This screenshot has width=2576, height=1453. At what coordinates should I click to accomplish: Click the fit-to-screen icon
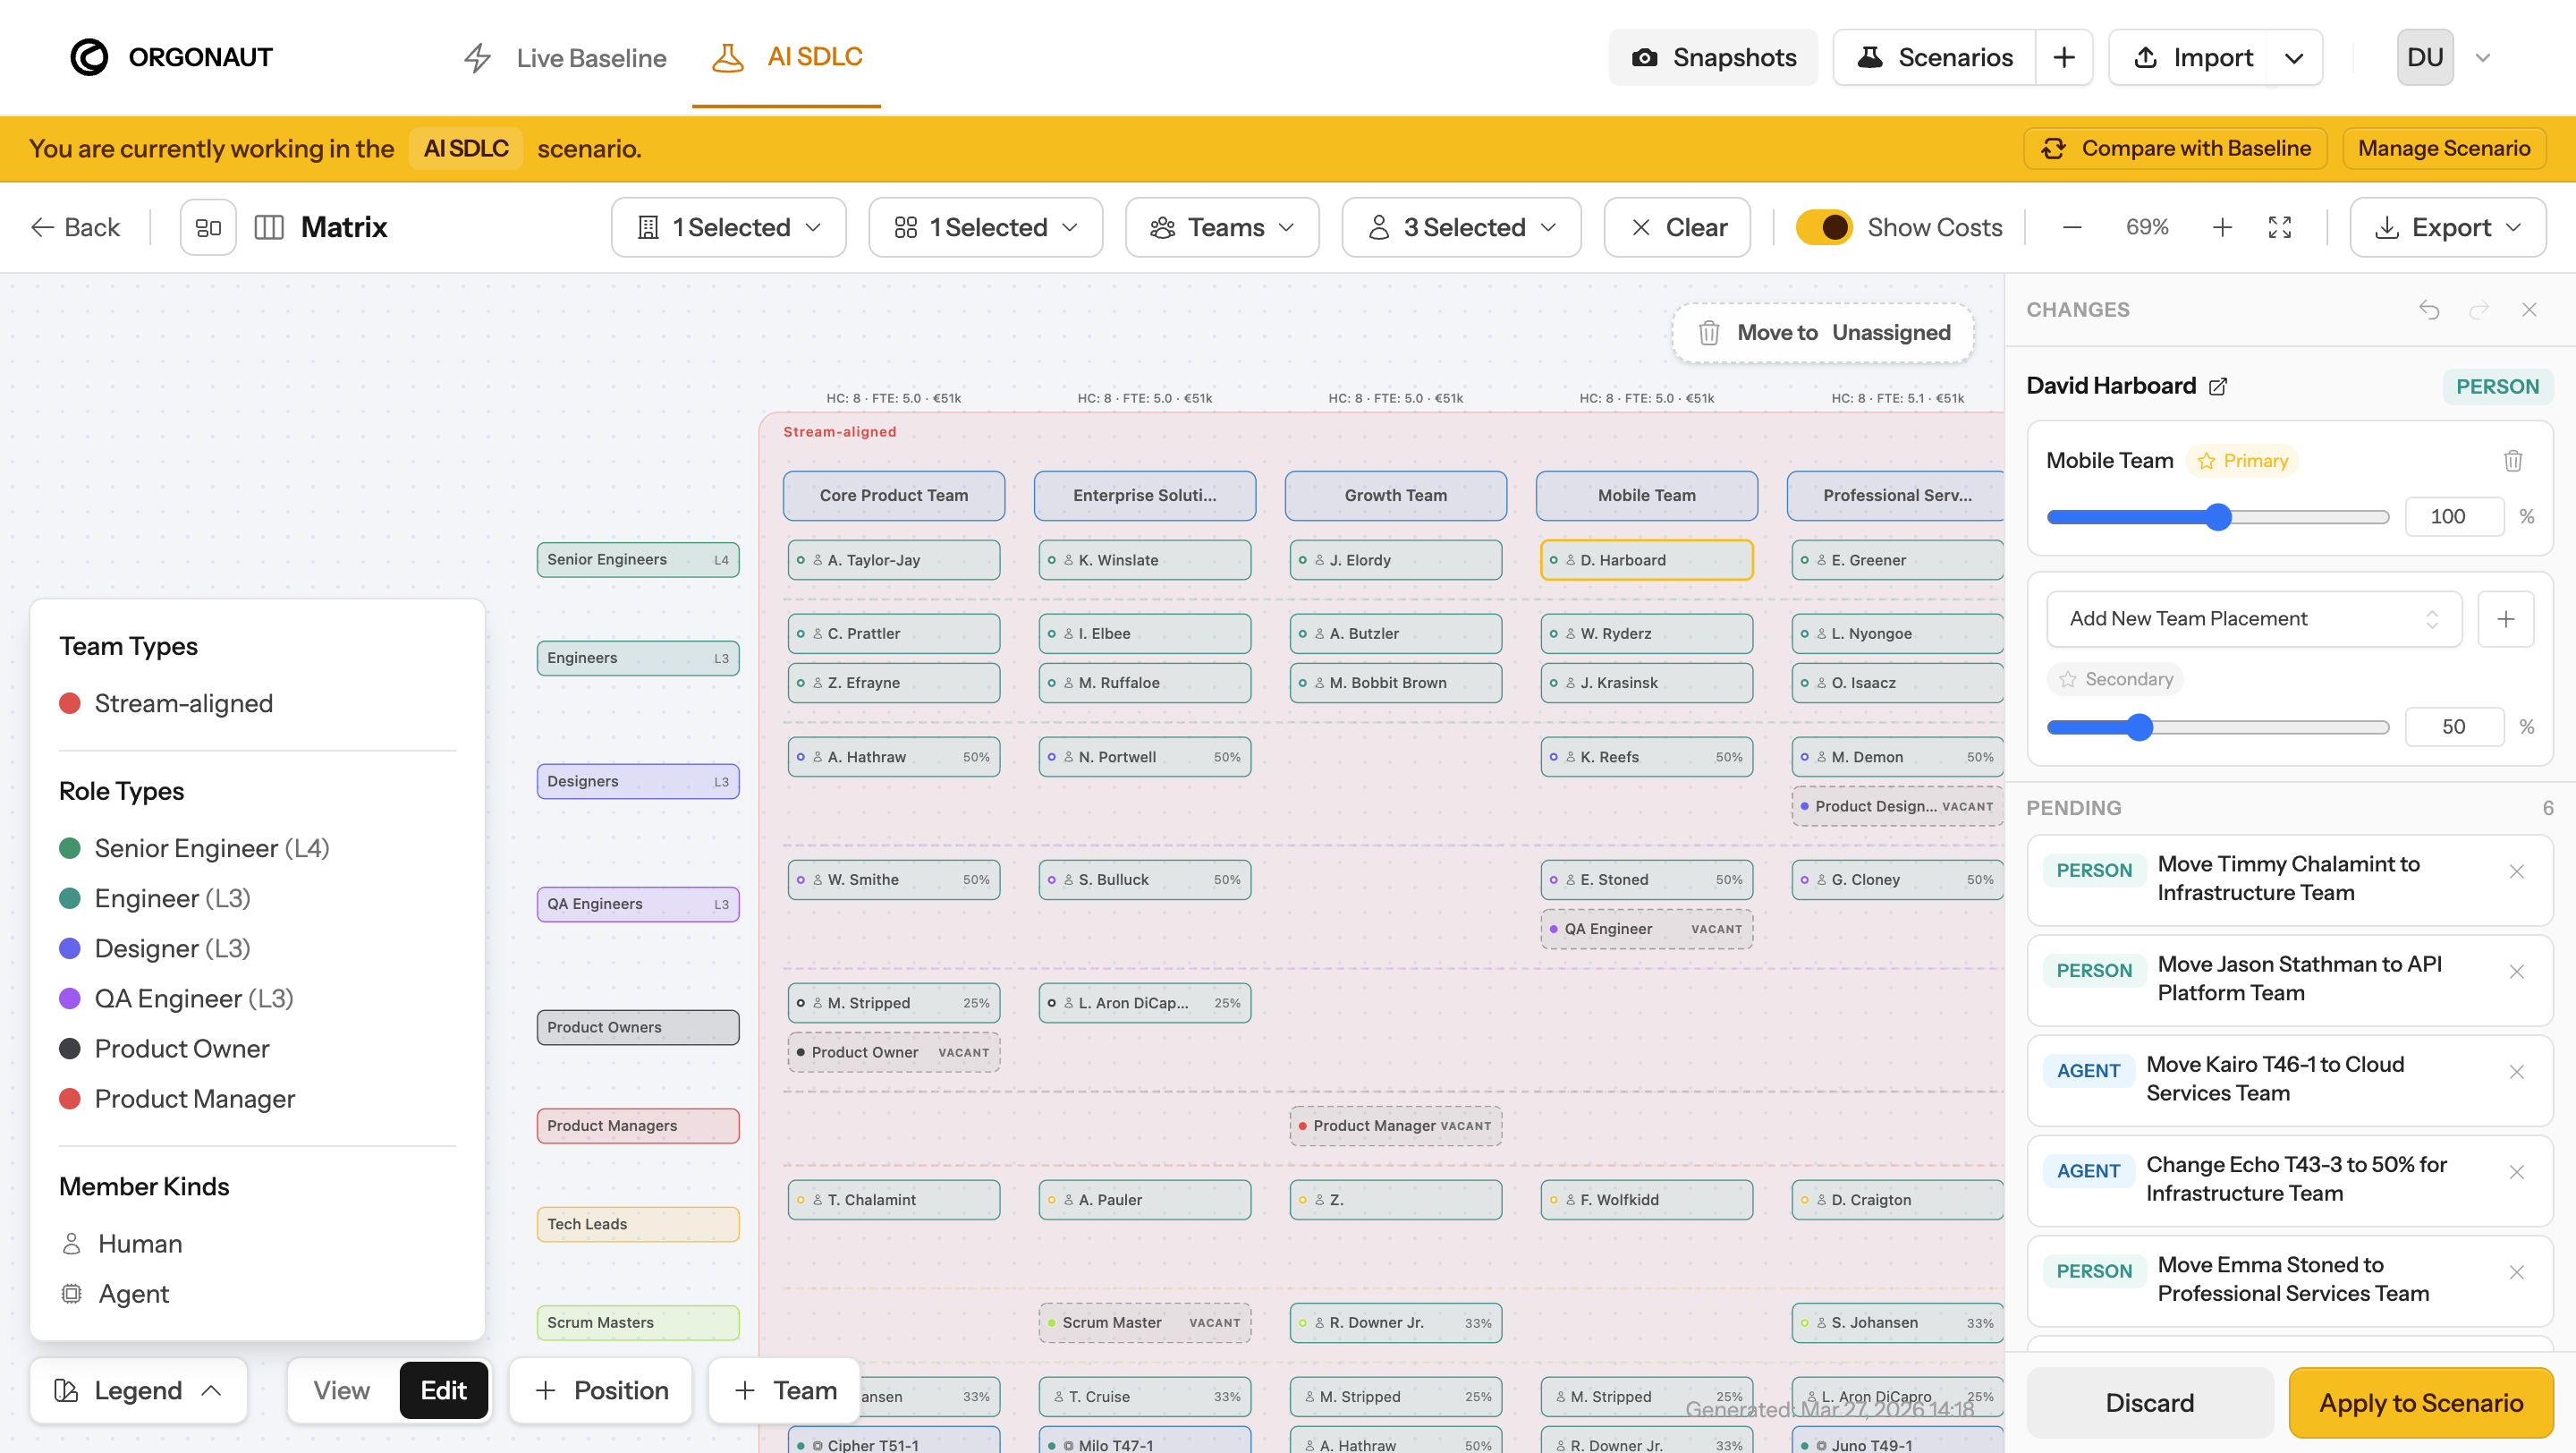[x=2280, y=228]
